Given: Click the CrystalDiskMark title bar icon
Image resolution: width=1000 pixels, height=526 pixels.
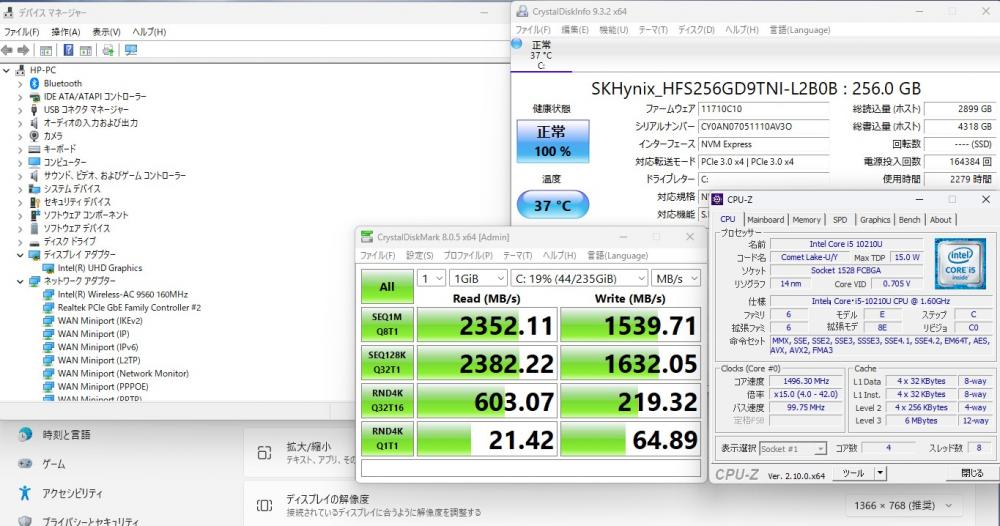Looking at the screenshot, I should coord(367,237).
